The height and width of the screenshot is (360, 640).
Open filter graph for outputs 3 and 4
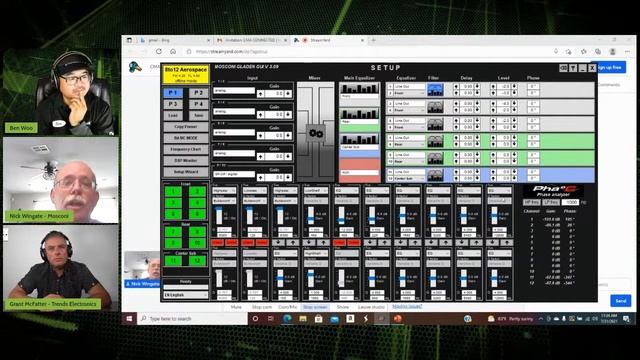pos(435,107)
